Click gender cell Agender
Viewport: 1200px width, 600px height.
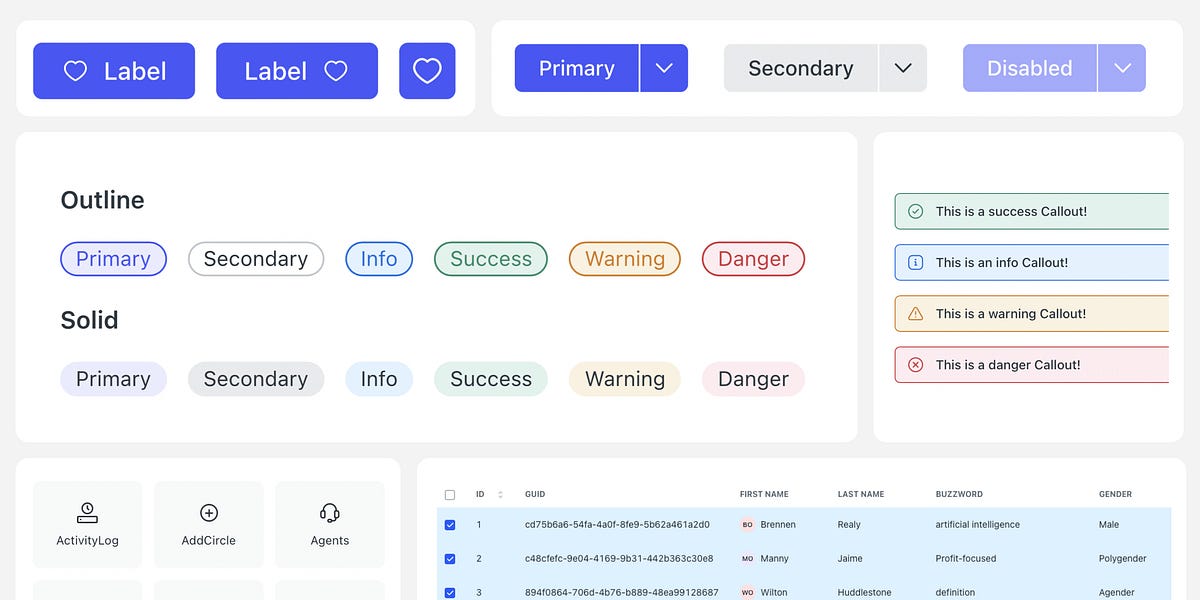(x=1116, y=593)
